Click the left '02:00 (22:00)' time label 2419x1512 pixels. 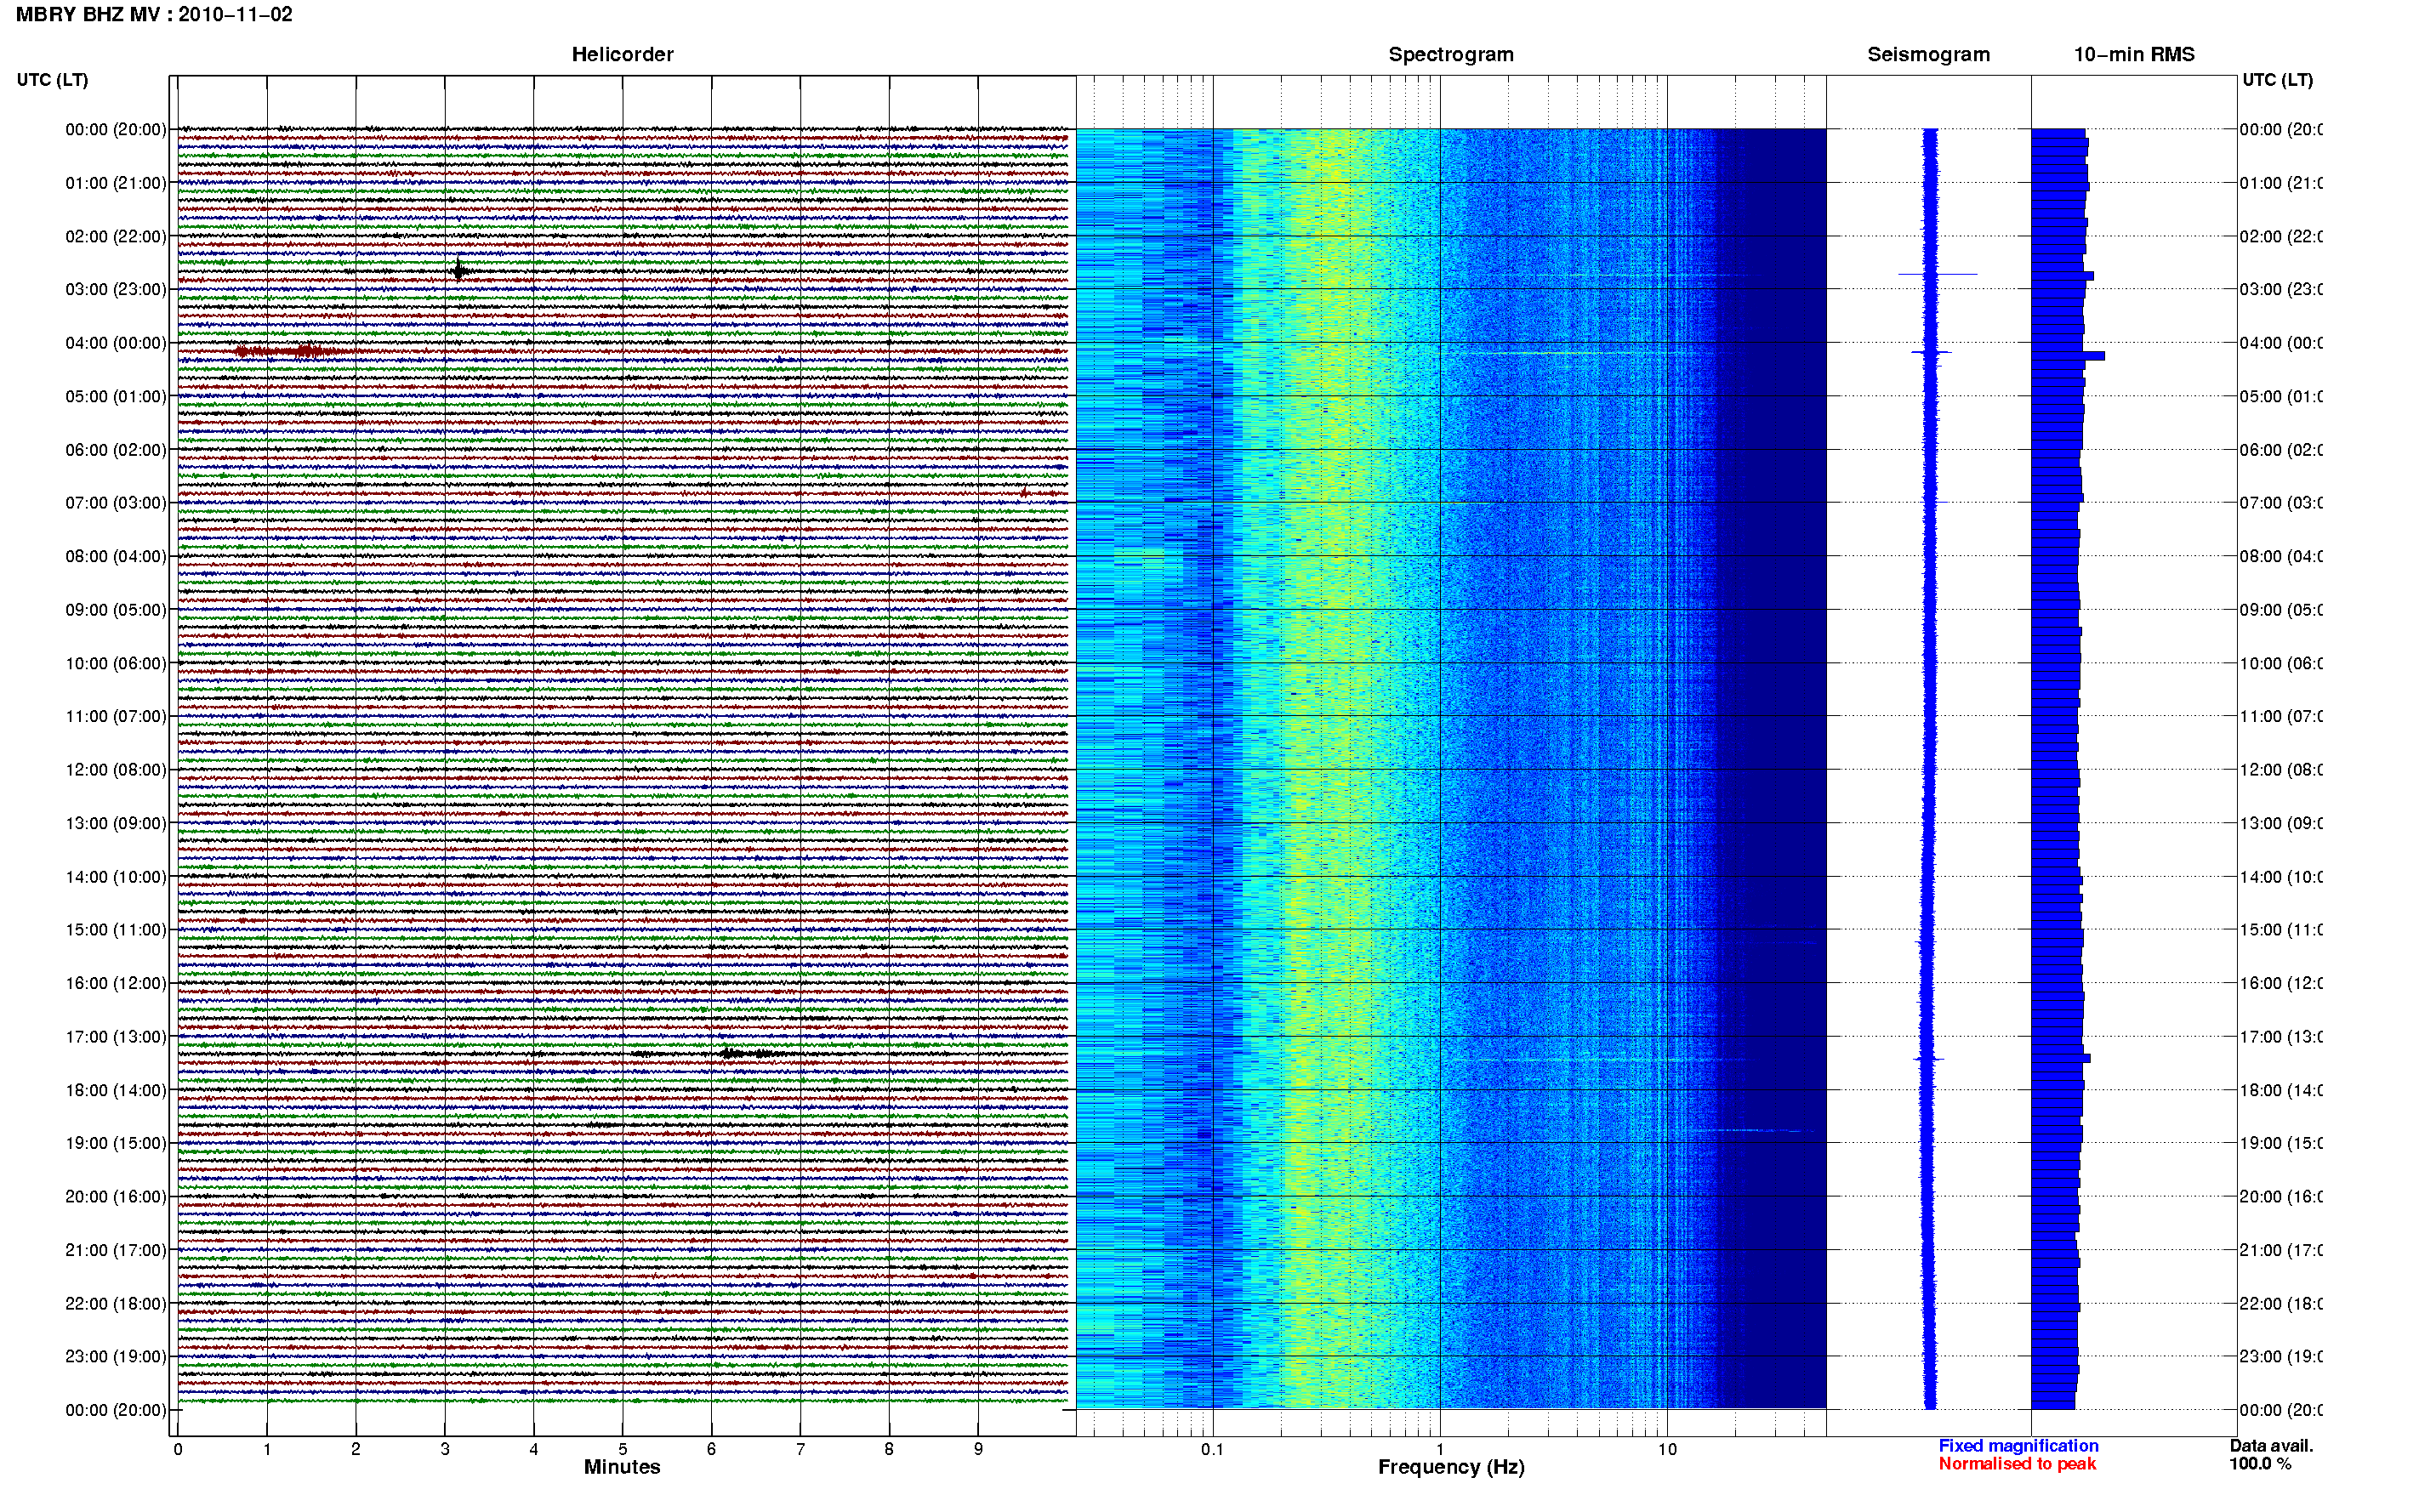(x=116, y=236)
